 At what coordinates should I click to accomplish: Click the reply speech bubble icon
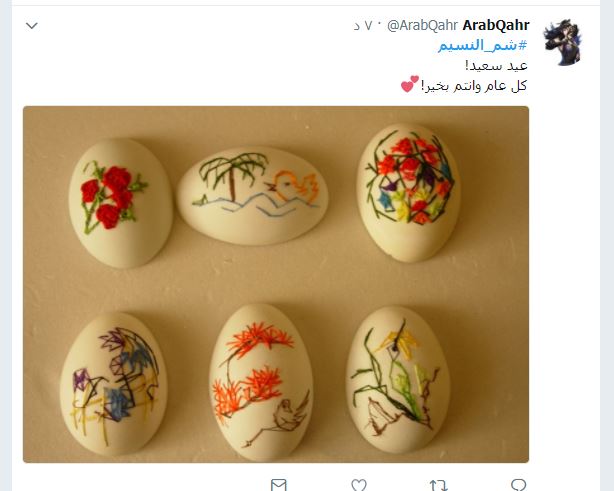[518, 485]
